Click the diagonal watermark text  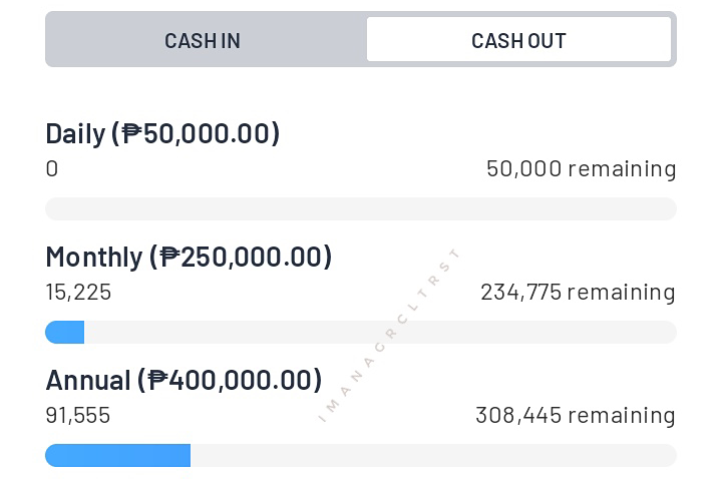tap(389, 335)
